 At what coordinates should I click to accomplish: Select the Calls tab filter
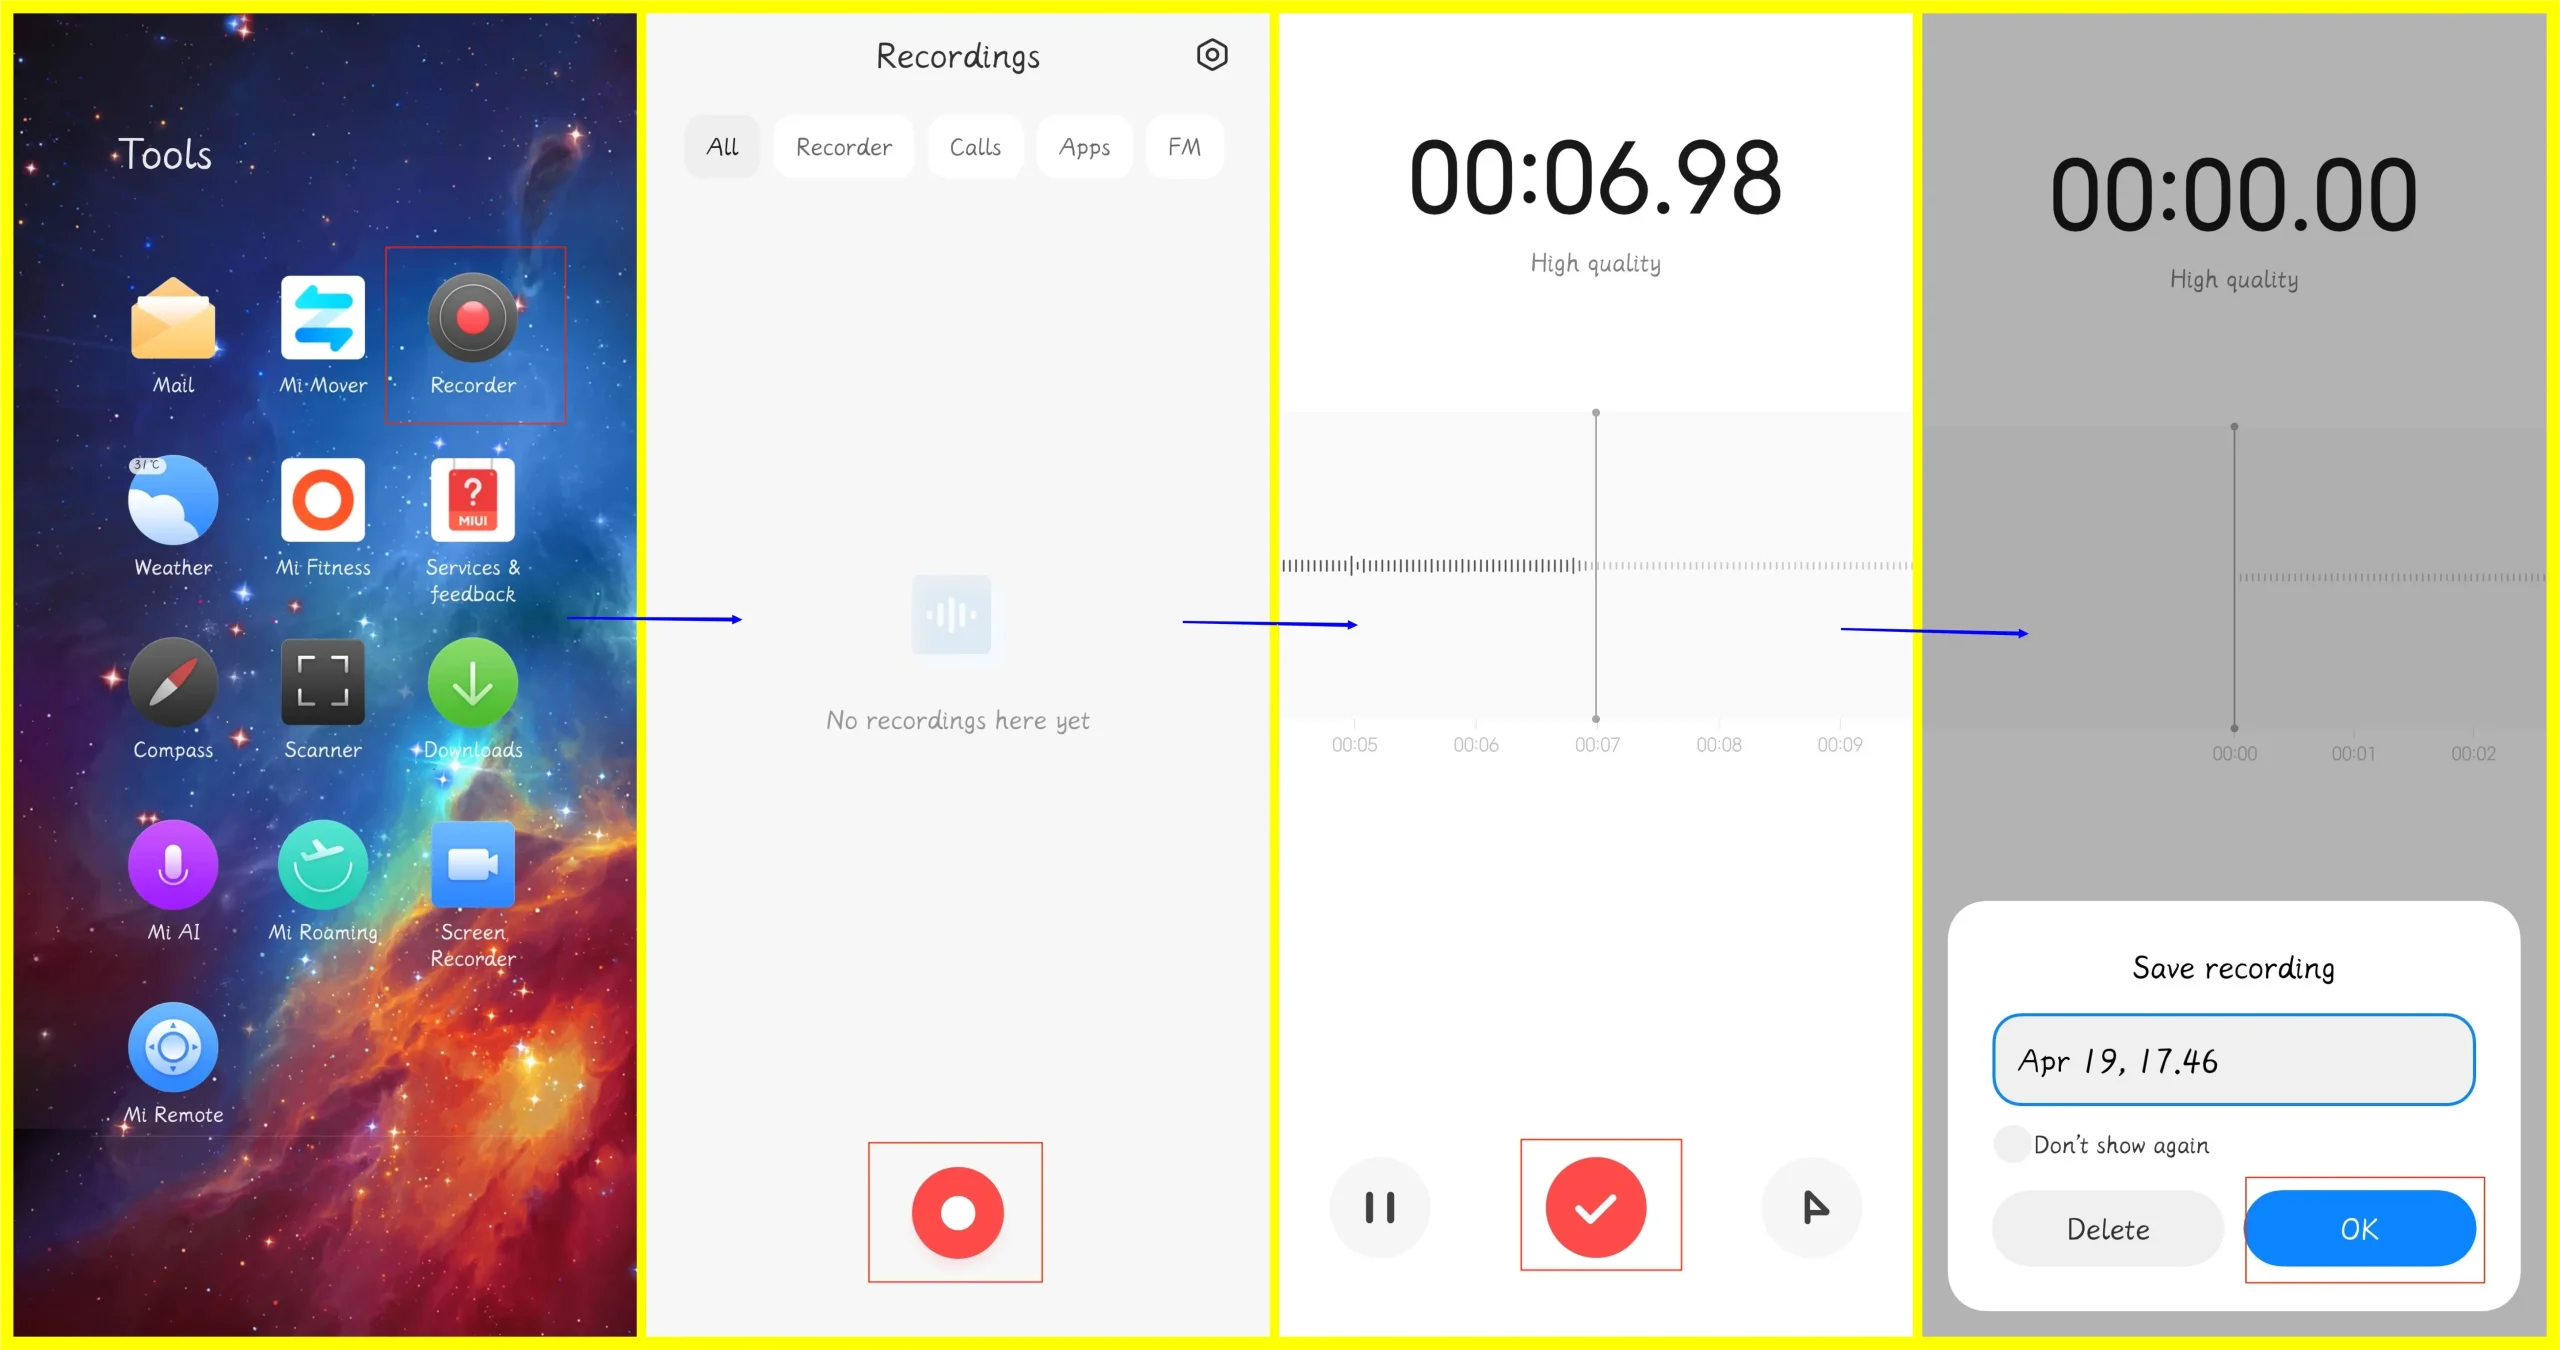[974, 147]
